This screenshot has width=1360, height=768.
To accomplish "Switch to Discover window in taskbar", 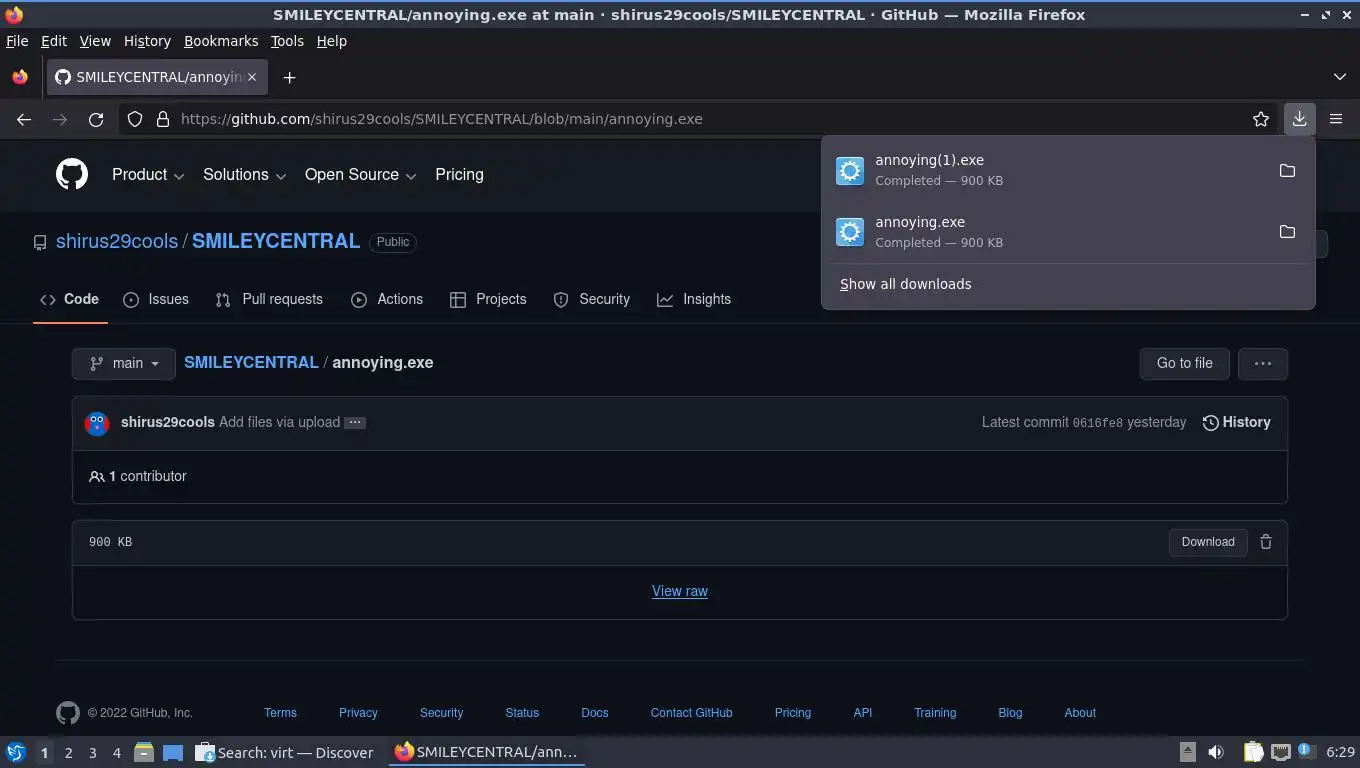I will coord(285,752).
